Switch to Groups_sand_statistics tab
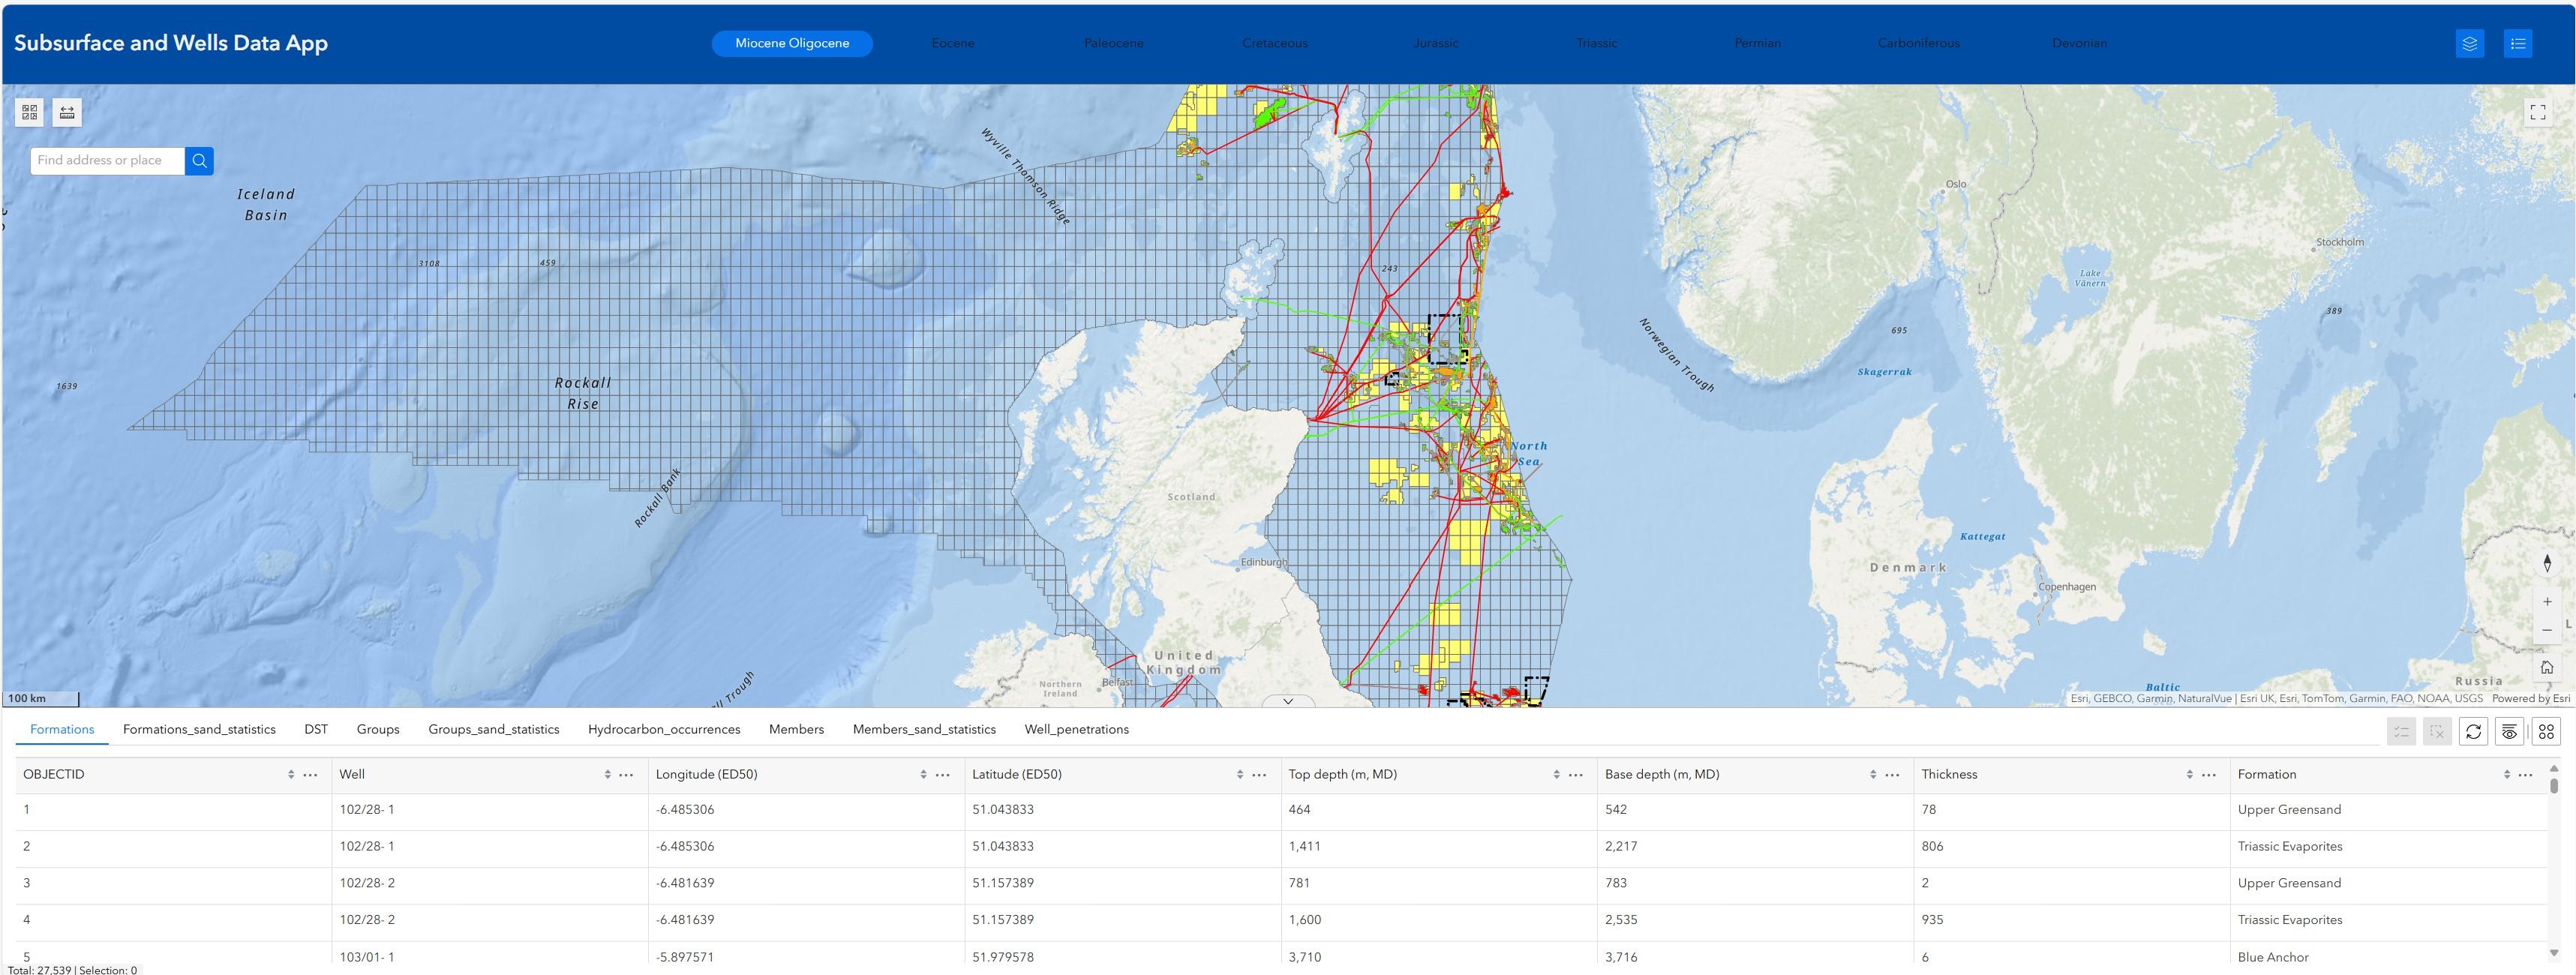This screenshot has height=975, width=2576. 494,729
